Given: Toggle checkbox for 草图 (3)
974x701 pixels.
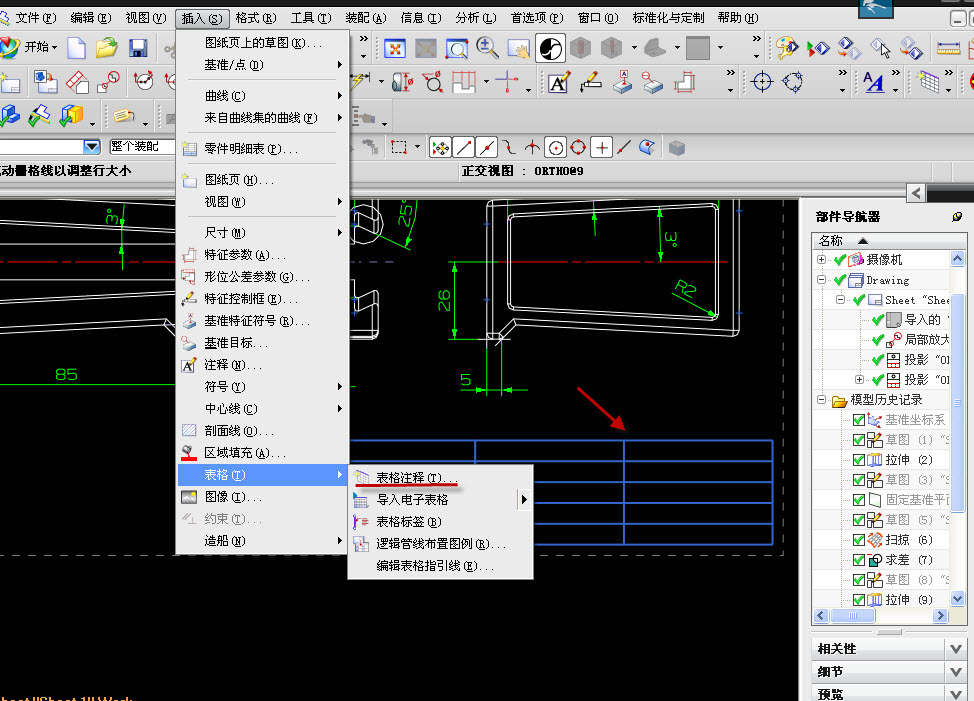Looking at the screenshot, I should [859, 480].
